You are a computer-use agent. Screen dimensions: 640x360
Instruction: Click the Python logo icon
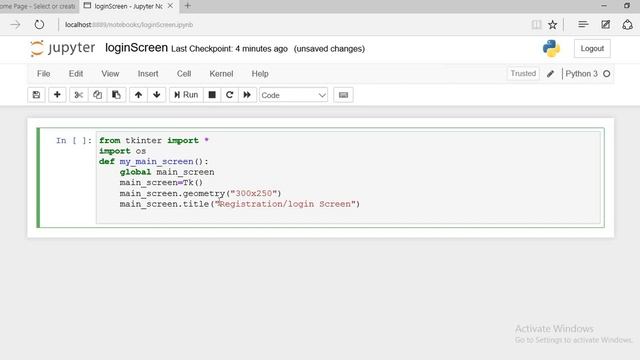pos(551,48)
